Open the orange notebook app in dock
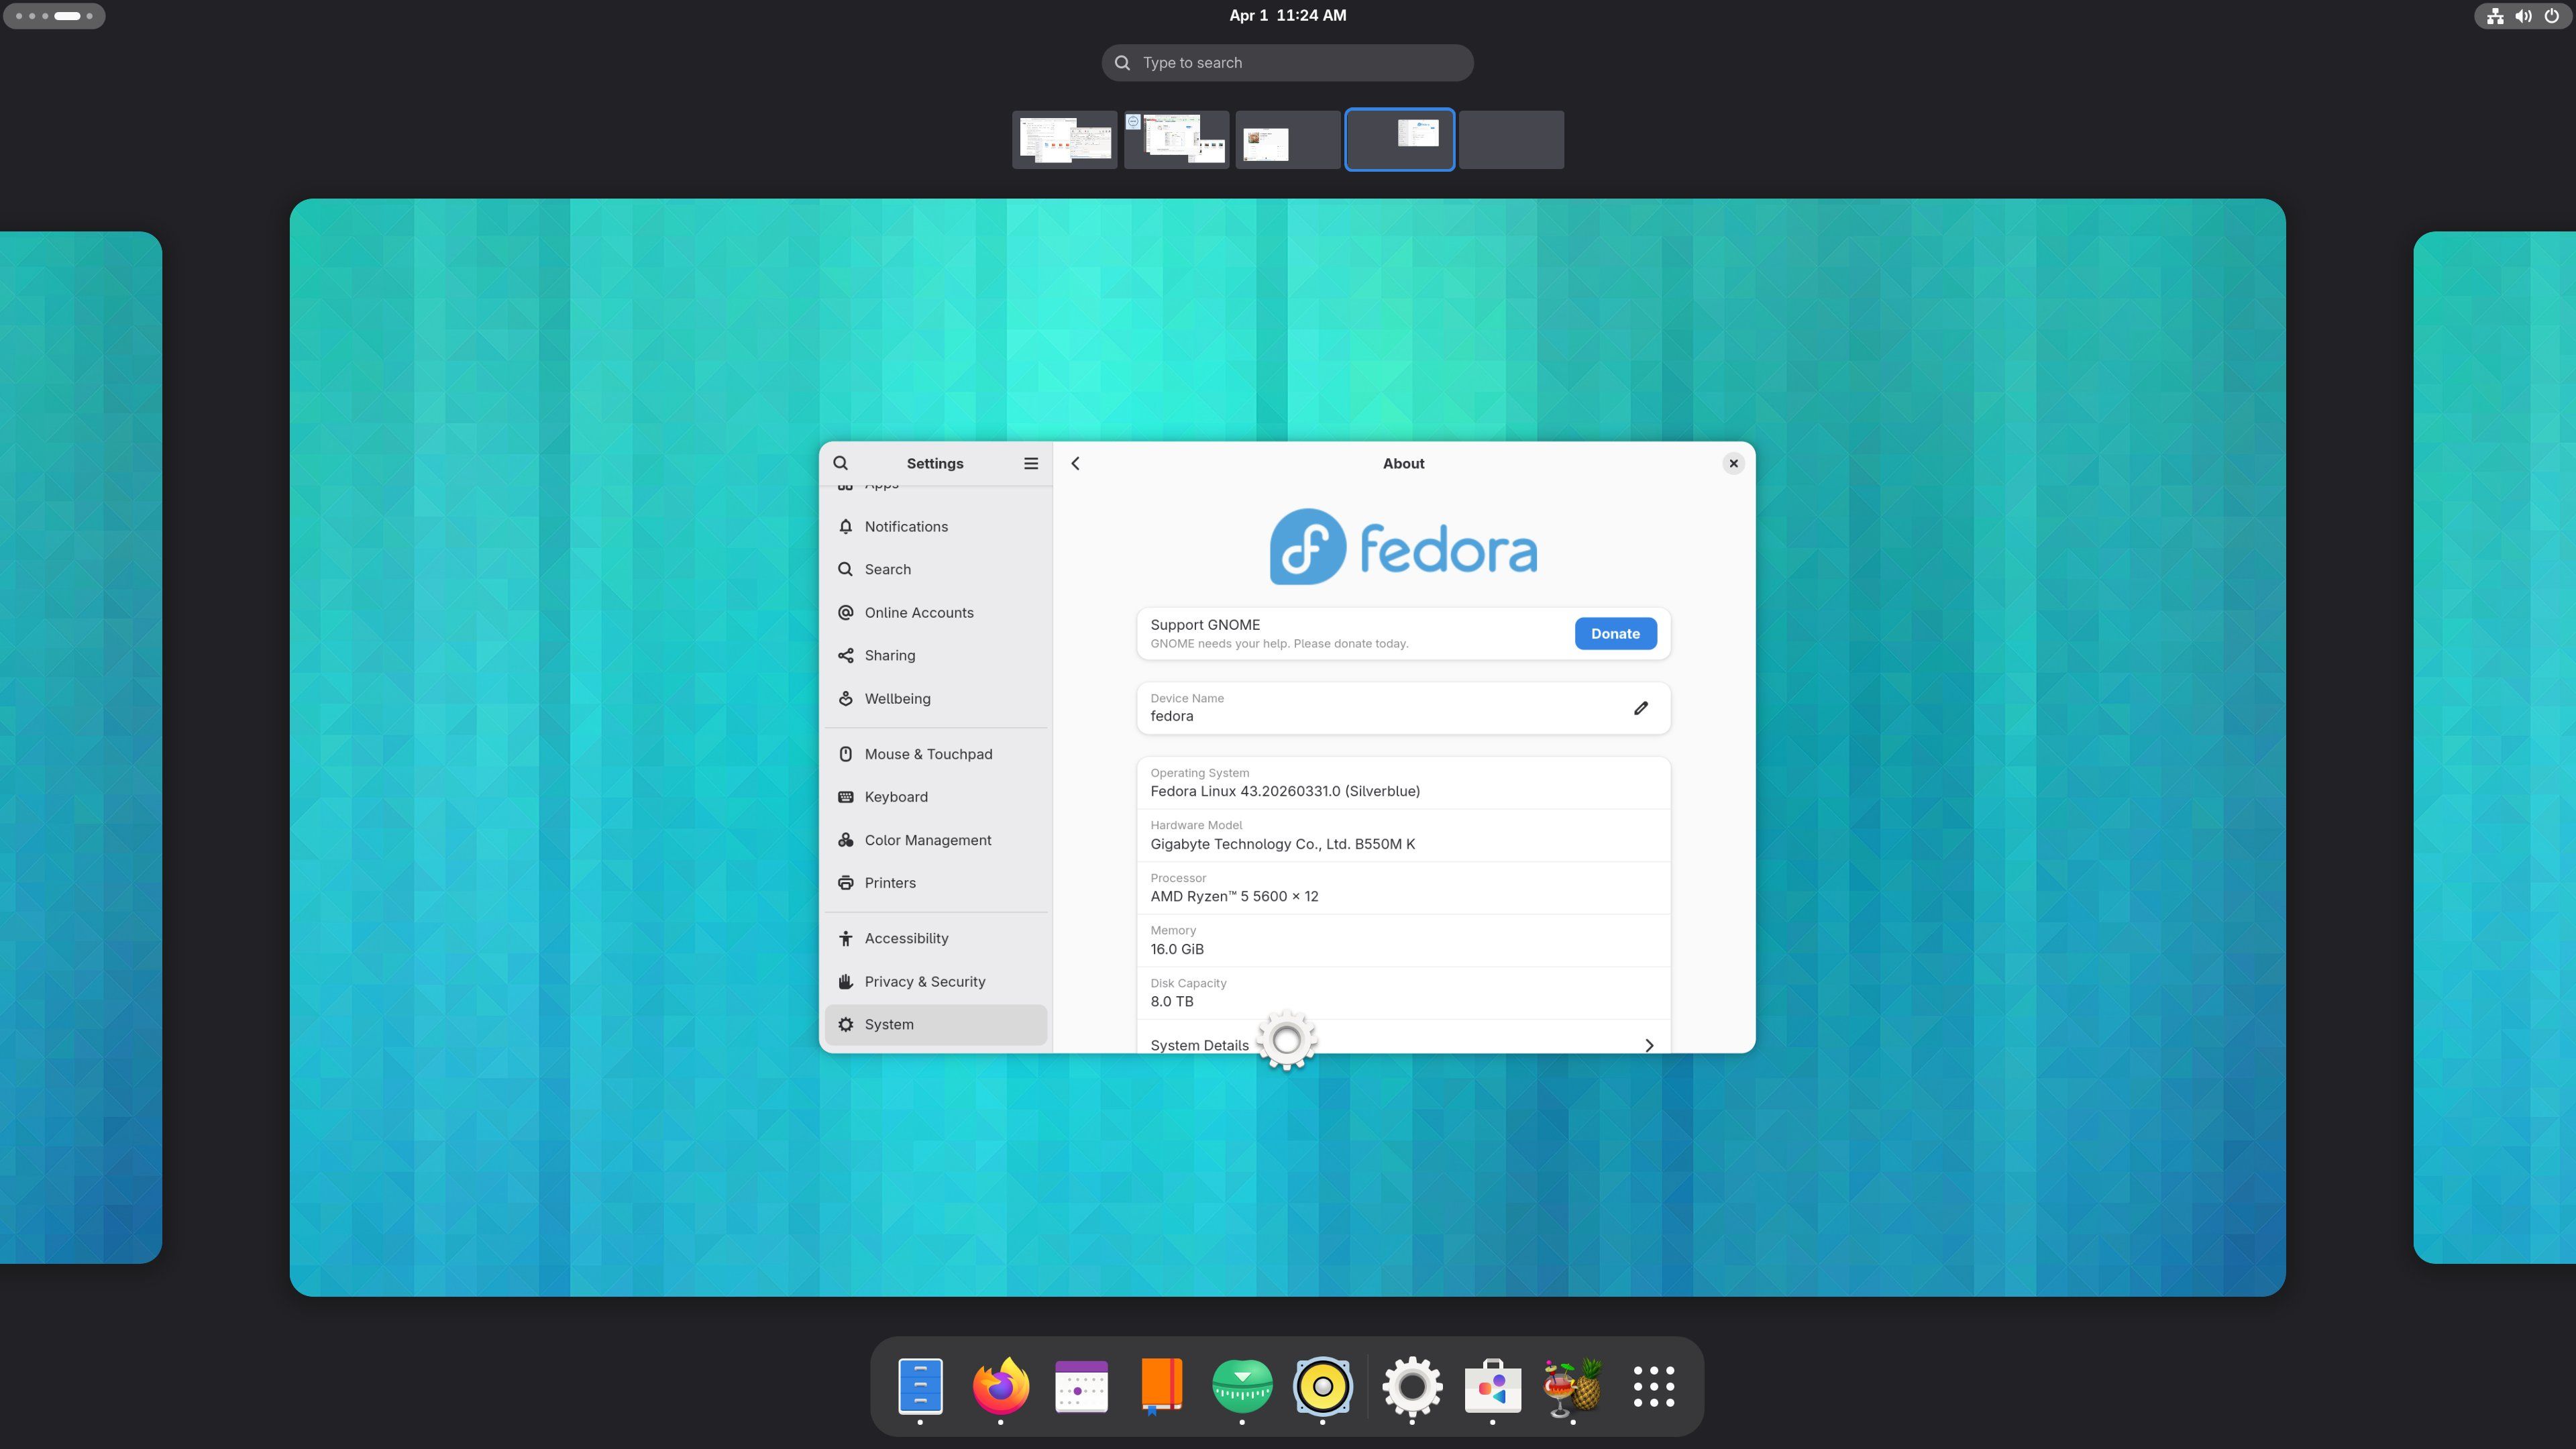Image resolution: width=2576 pixels, height=1449 pixels. (1162, 1386)
